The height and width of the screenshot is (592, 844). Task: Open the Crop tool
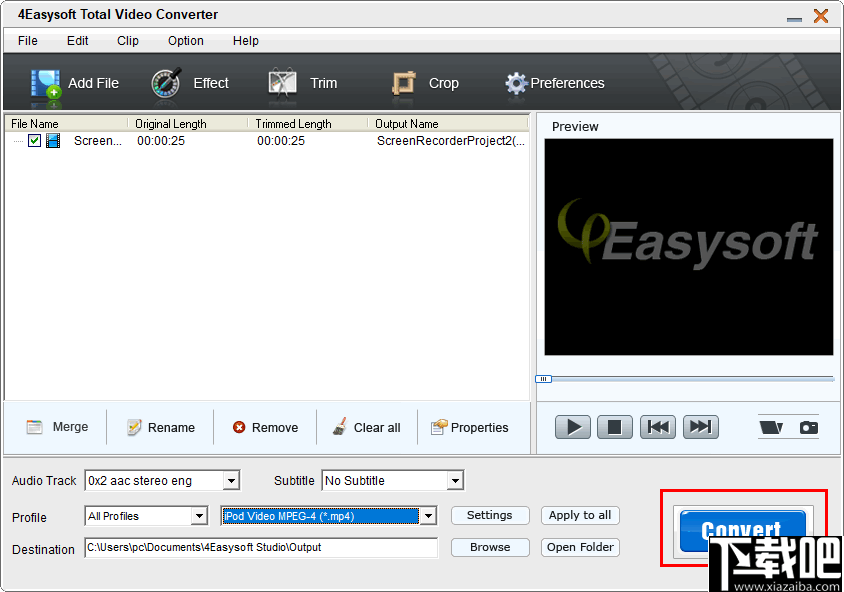(405, 83)
